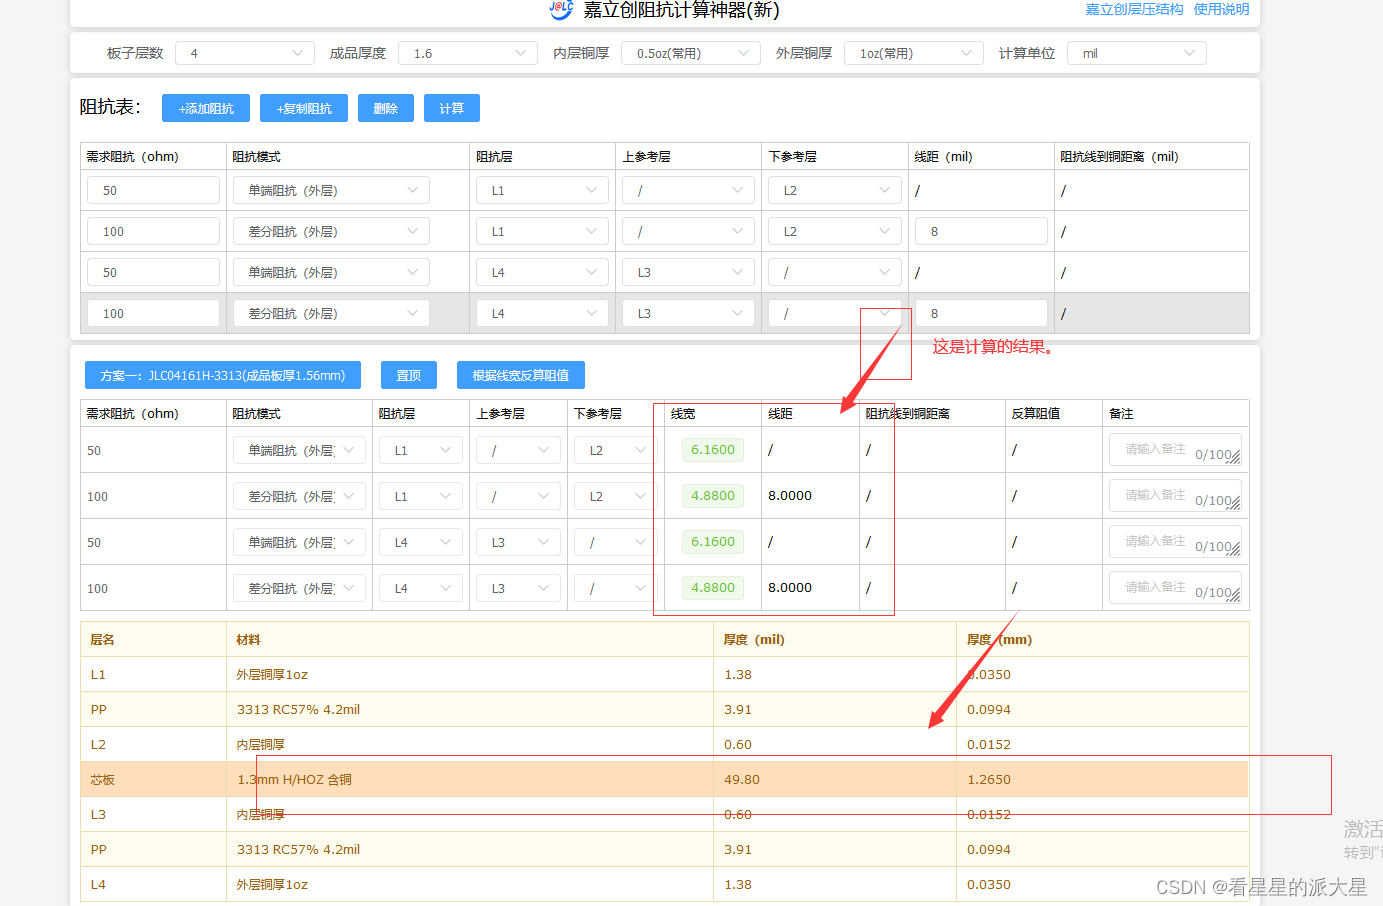1383x906 pixels.
Task: Open the second row 差分阻抗 mode dropdown in 阻抗表
Action: [331, 231]
